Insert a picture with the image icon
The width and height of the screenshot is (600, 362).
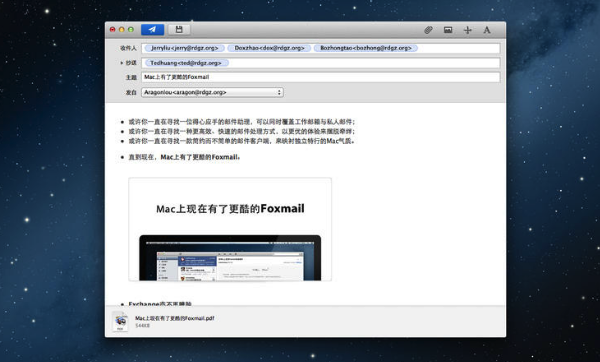pyautogui.click(x=448, y=30)
